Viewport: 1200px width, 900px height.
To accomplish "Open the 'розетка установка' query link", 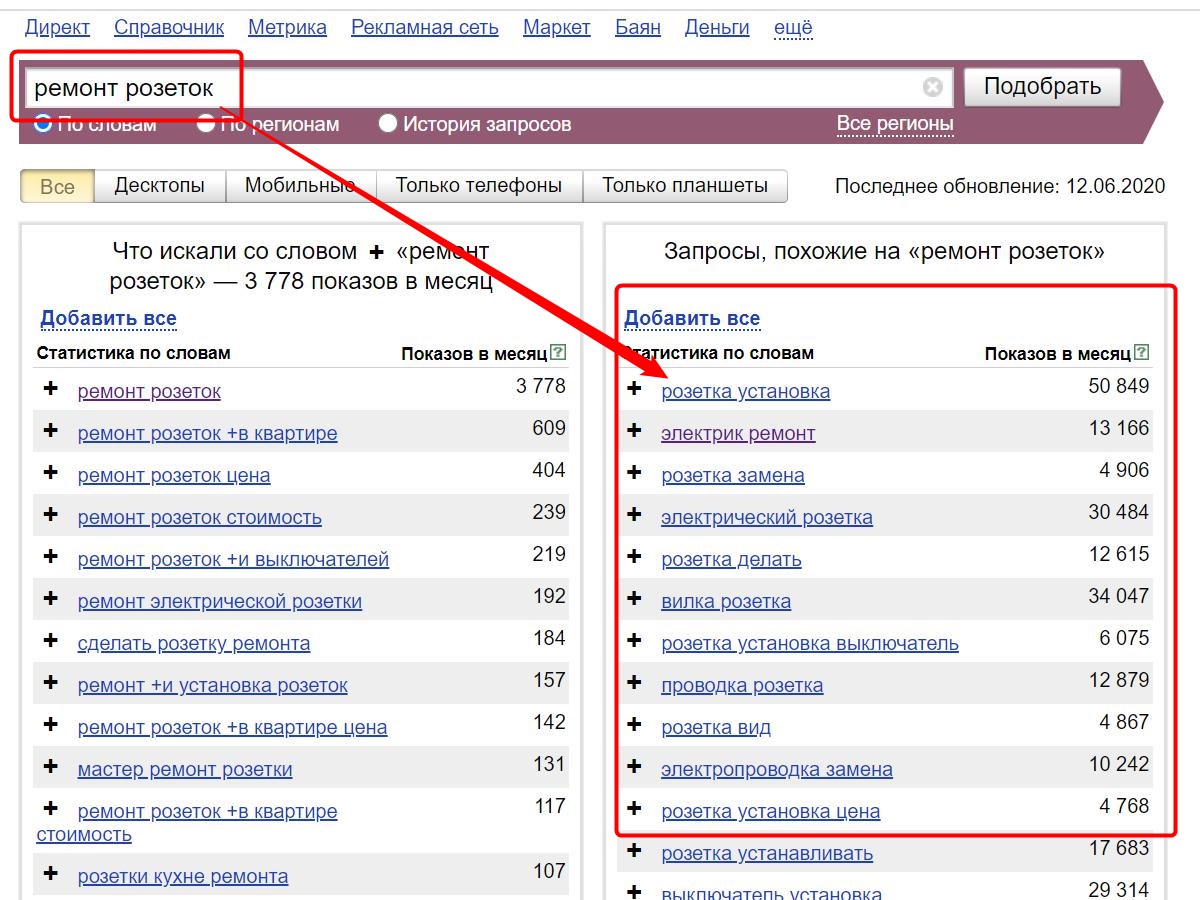I will click(x=745, y=391).
